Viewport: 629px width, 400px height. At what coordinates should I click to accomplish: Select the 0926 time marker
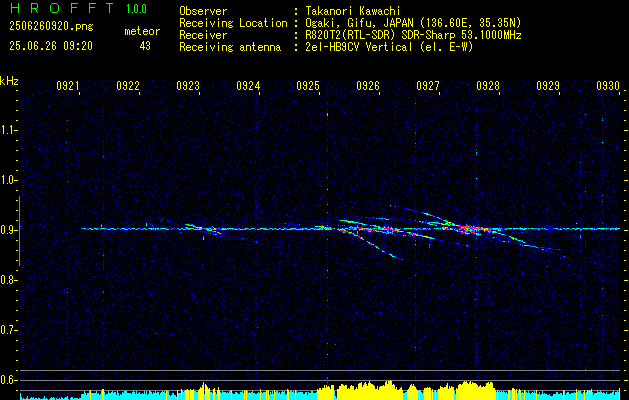[368, 86]
